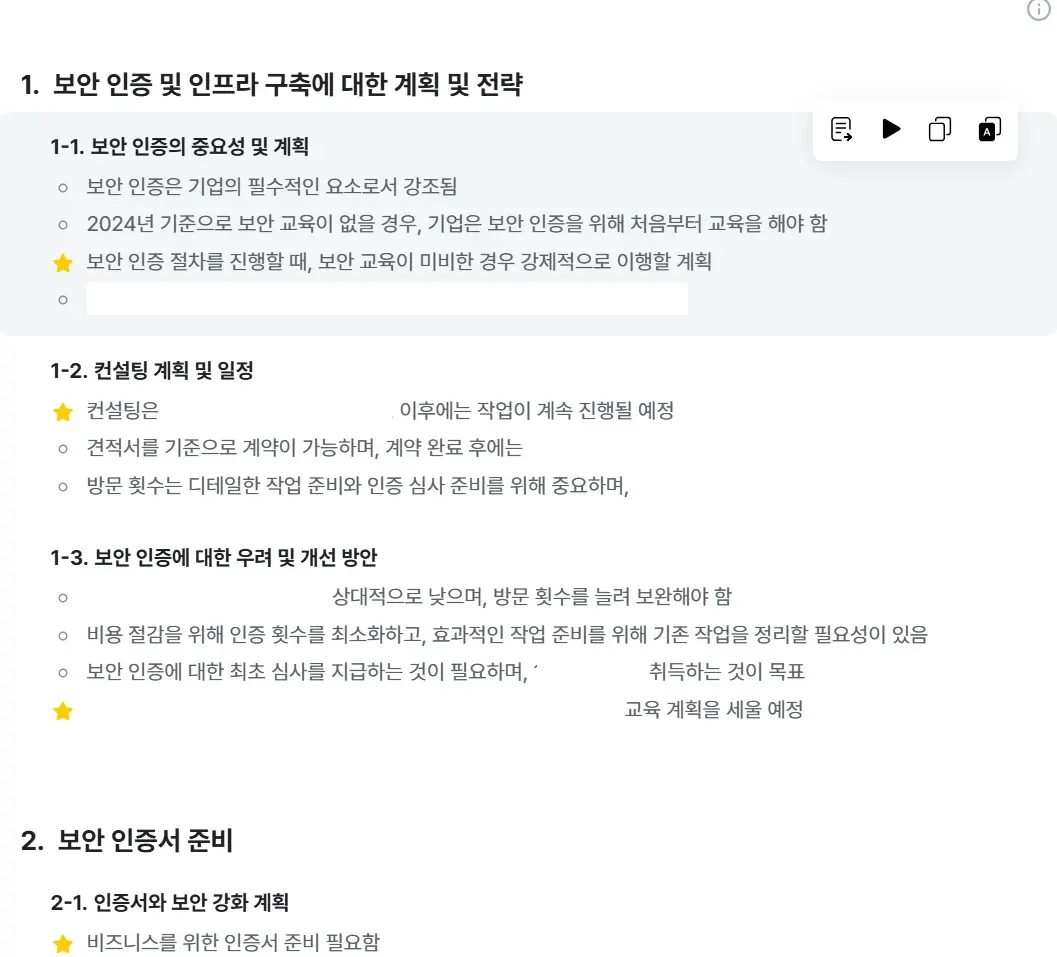Image resolution: width=1057 pixels, height=957 pixels.
Task: Click subheading '1-3. 보안 인증에 대한 우려 및 개선 방안'
Action: (214, 557)
